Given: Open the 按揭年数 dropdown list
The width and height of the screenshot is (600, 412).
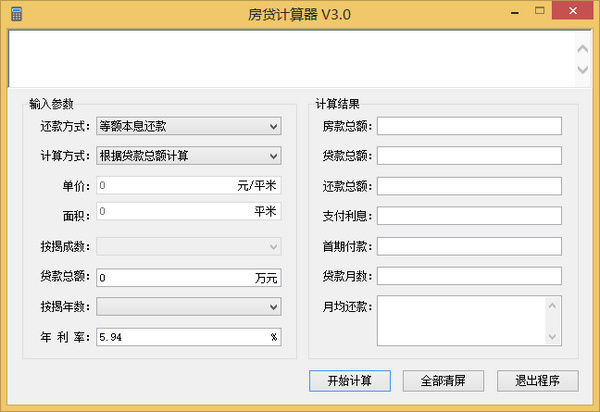Looking at the screenshot, I should click(x=189, y=306).
